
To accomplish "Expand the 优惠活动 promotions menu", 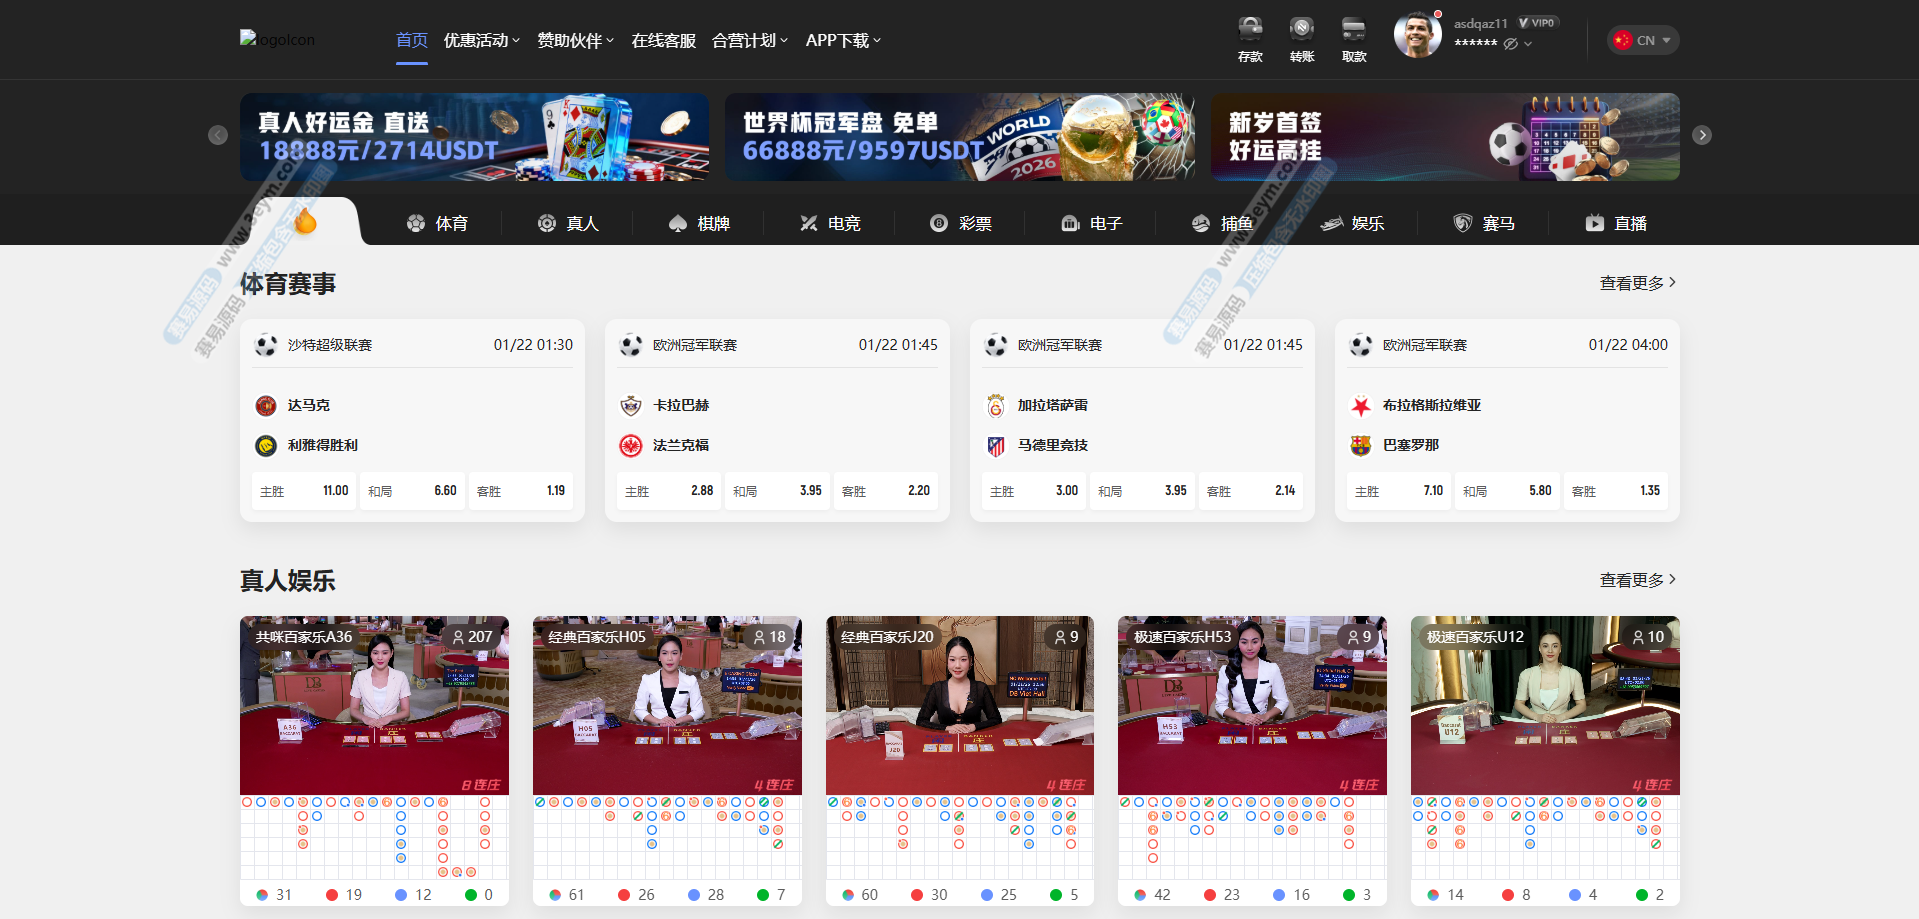I will 481,40.
